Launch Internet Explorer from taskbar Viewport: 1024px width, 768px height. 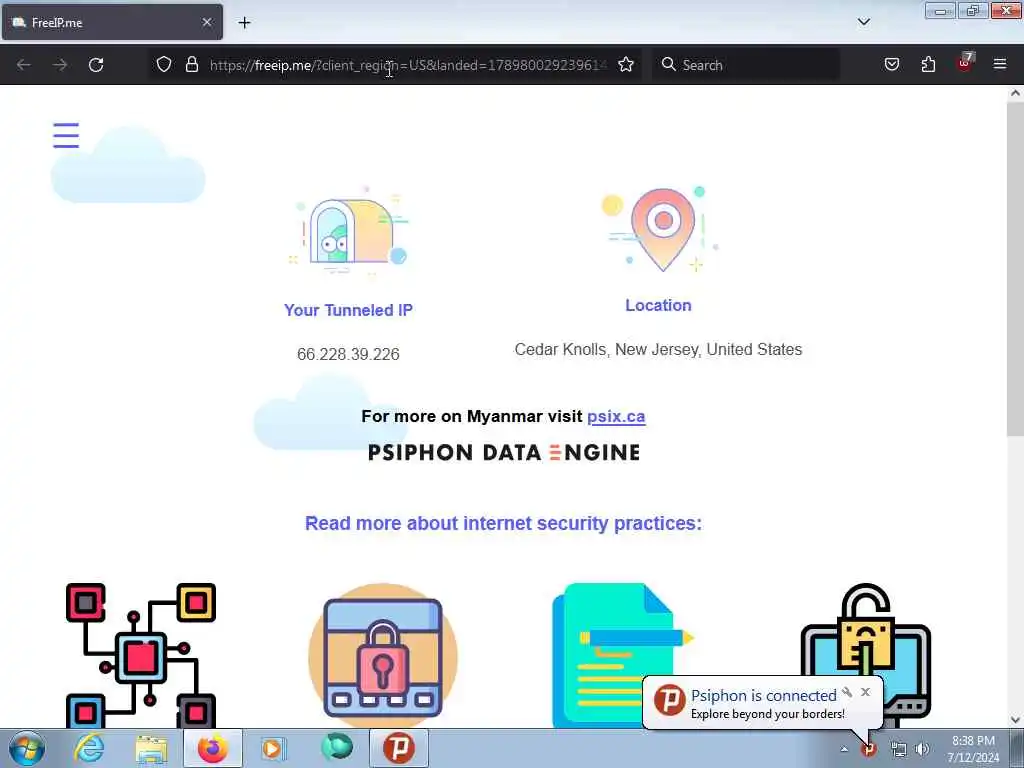pos(89,748)
